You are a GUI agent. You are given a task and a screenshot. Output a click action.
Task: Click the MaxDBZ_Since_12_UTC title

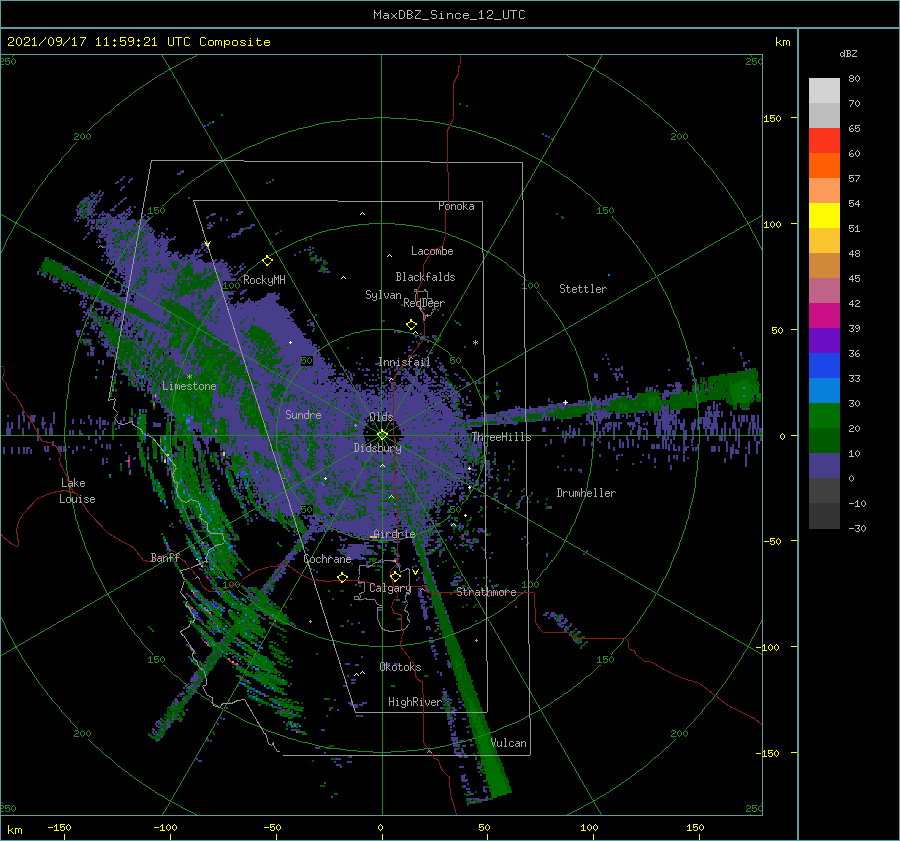click(449, 15)
